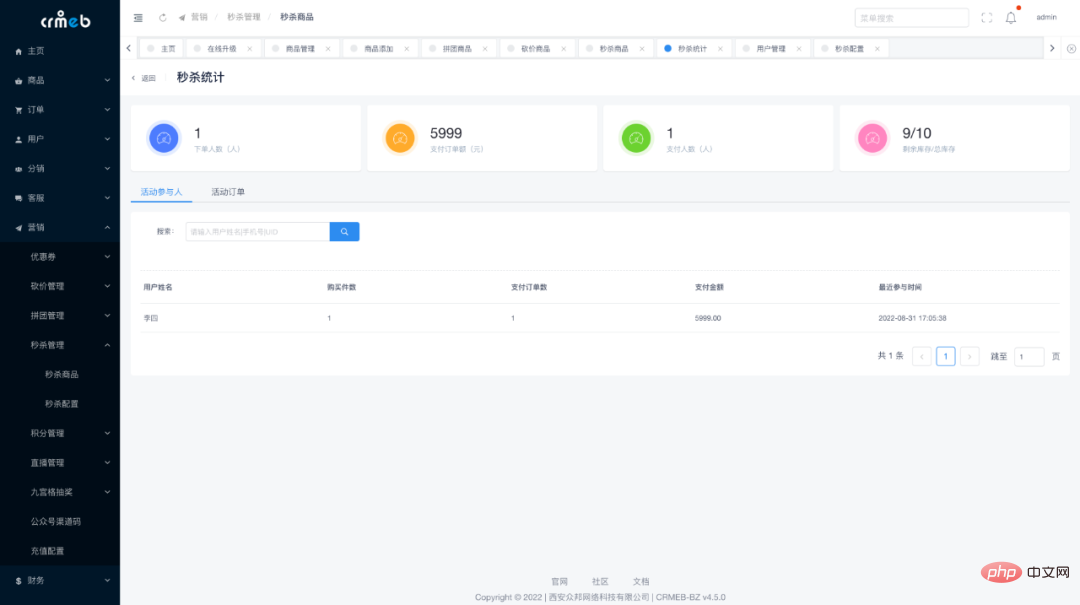The height and width of the screenshot is (605, 1080).
Task: Open 主页 in the sidebar
Action: coord(60,51)
